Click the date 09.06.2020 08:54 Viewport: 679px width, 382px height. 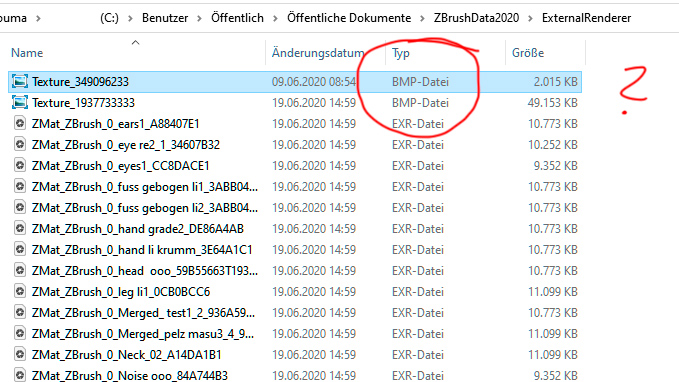314,81
